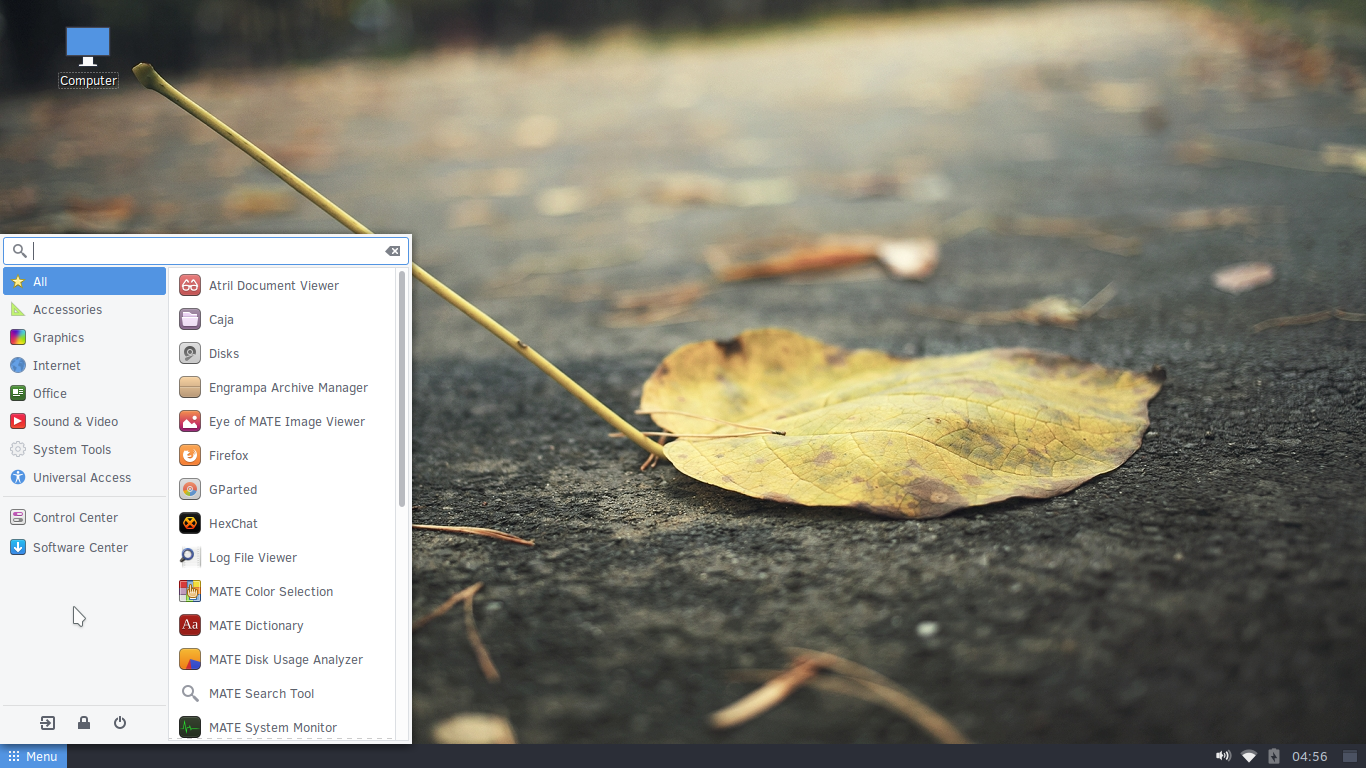Select the Internet category
The width and height of the screenshot is (1366, 768).
pyautogui.click(x=84, y=365)
